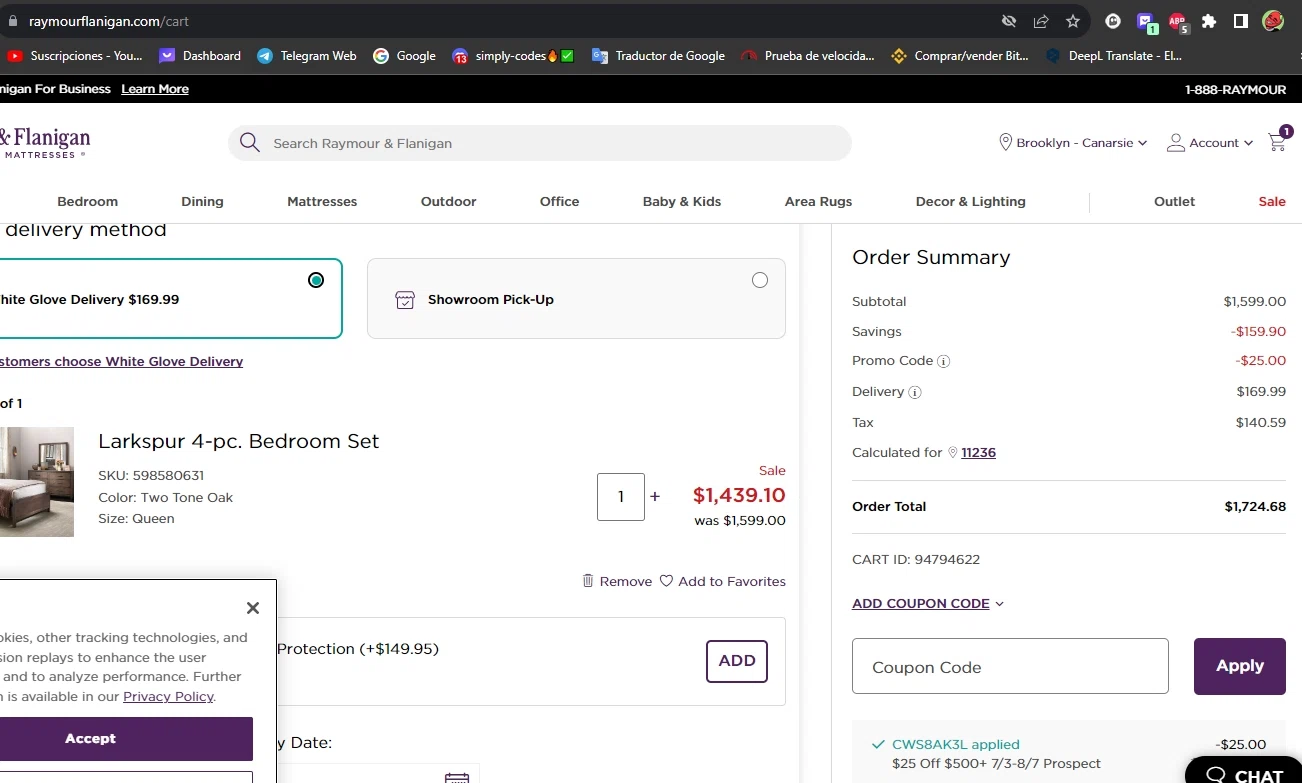The width and height of the screenshot is (1302, 783).
Task: Click the CHAT bubble button
Action: [1244, 770]
